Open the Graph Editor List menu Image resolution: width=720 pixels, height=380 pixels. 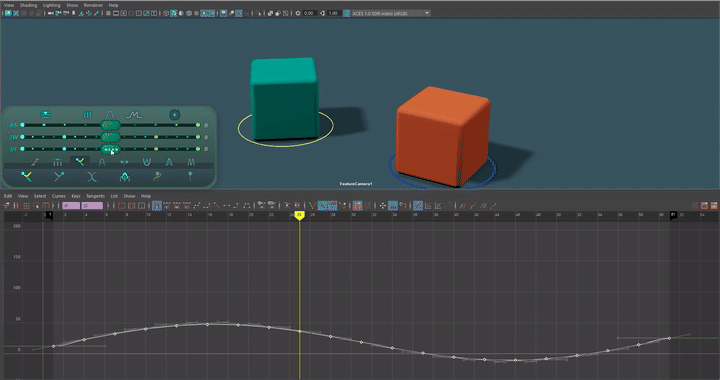[x=114, y=196]
